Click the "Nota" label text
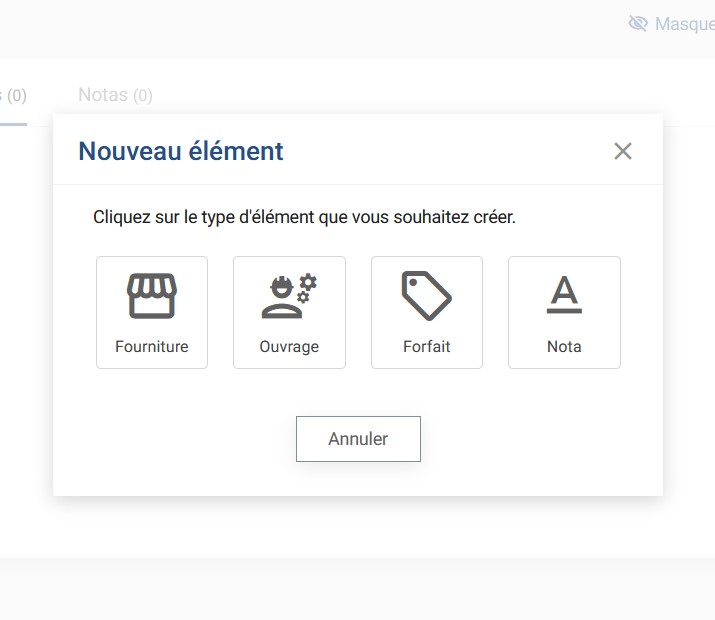The width and height of the screenshot is (715, 620). [x=564, y=347]
